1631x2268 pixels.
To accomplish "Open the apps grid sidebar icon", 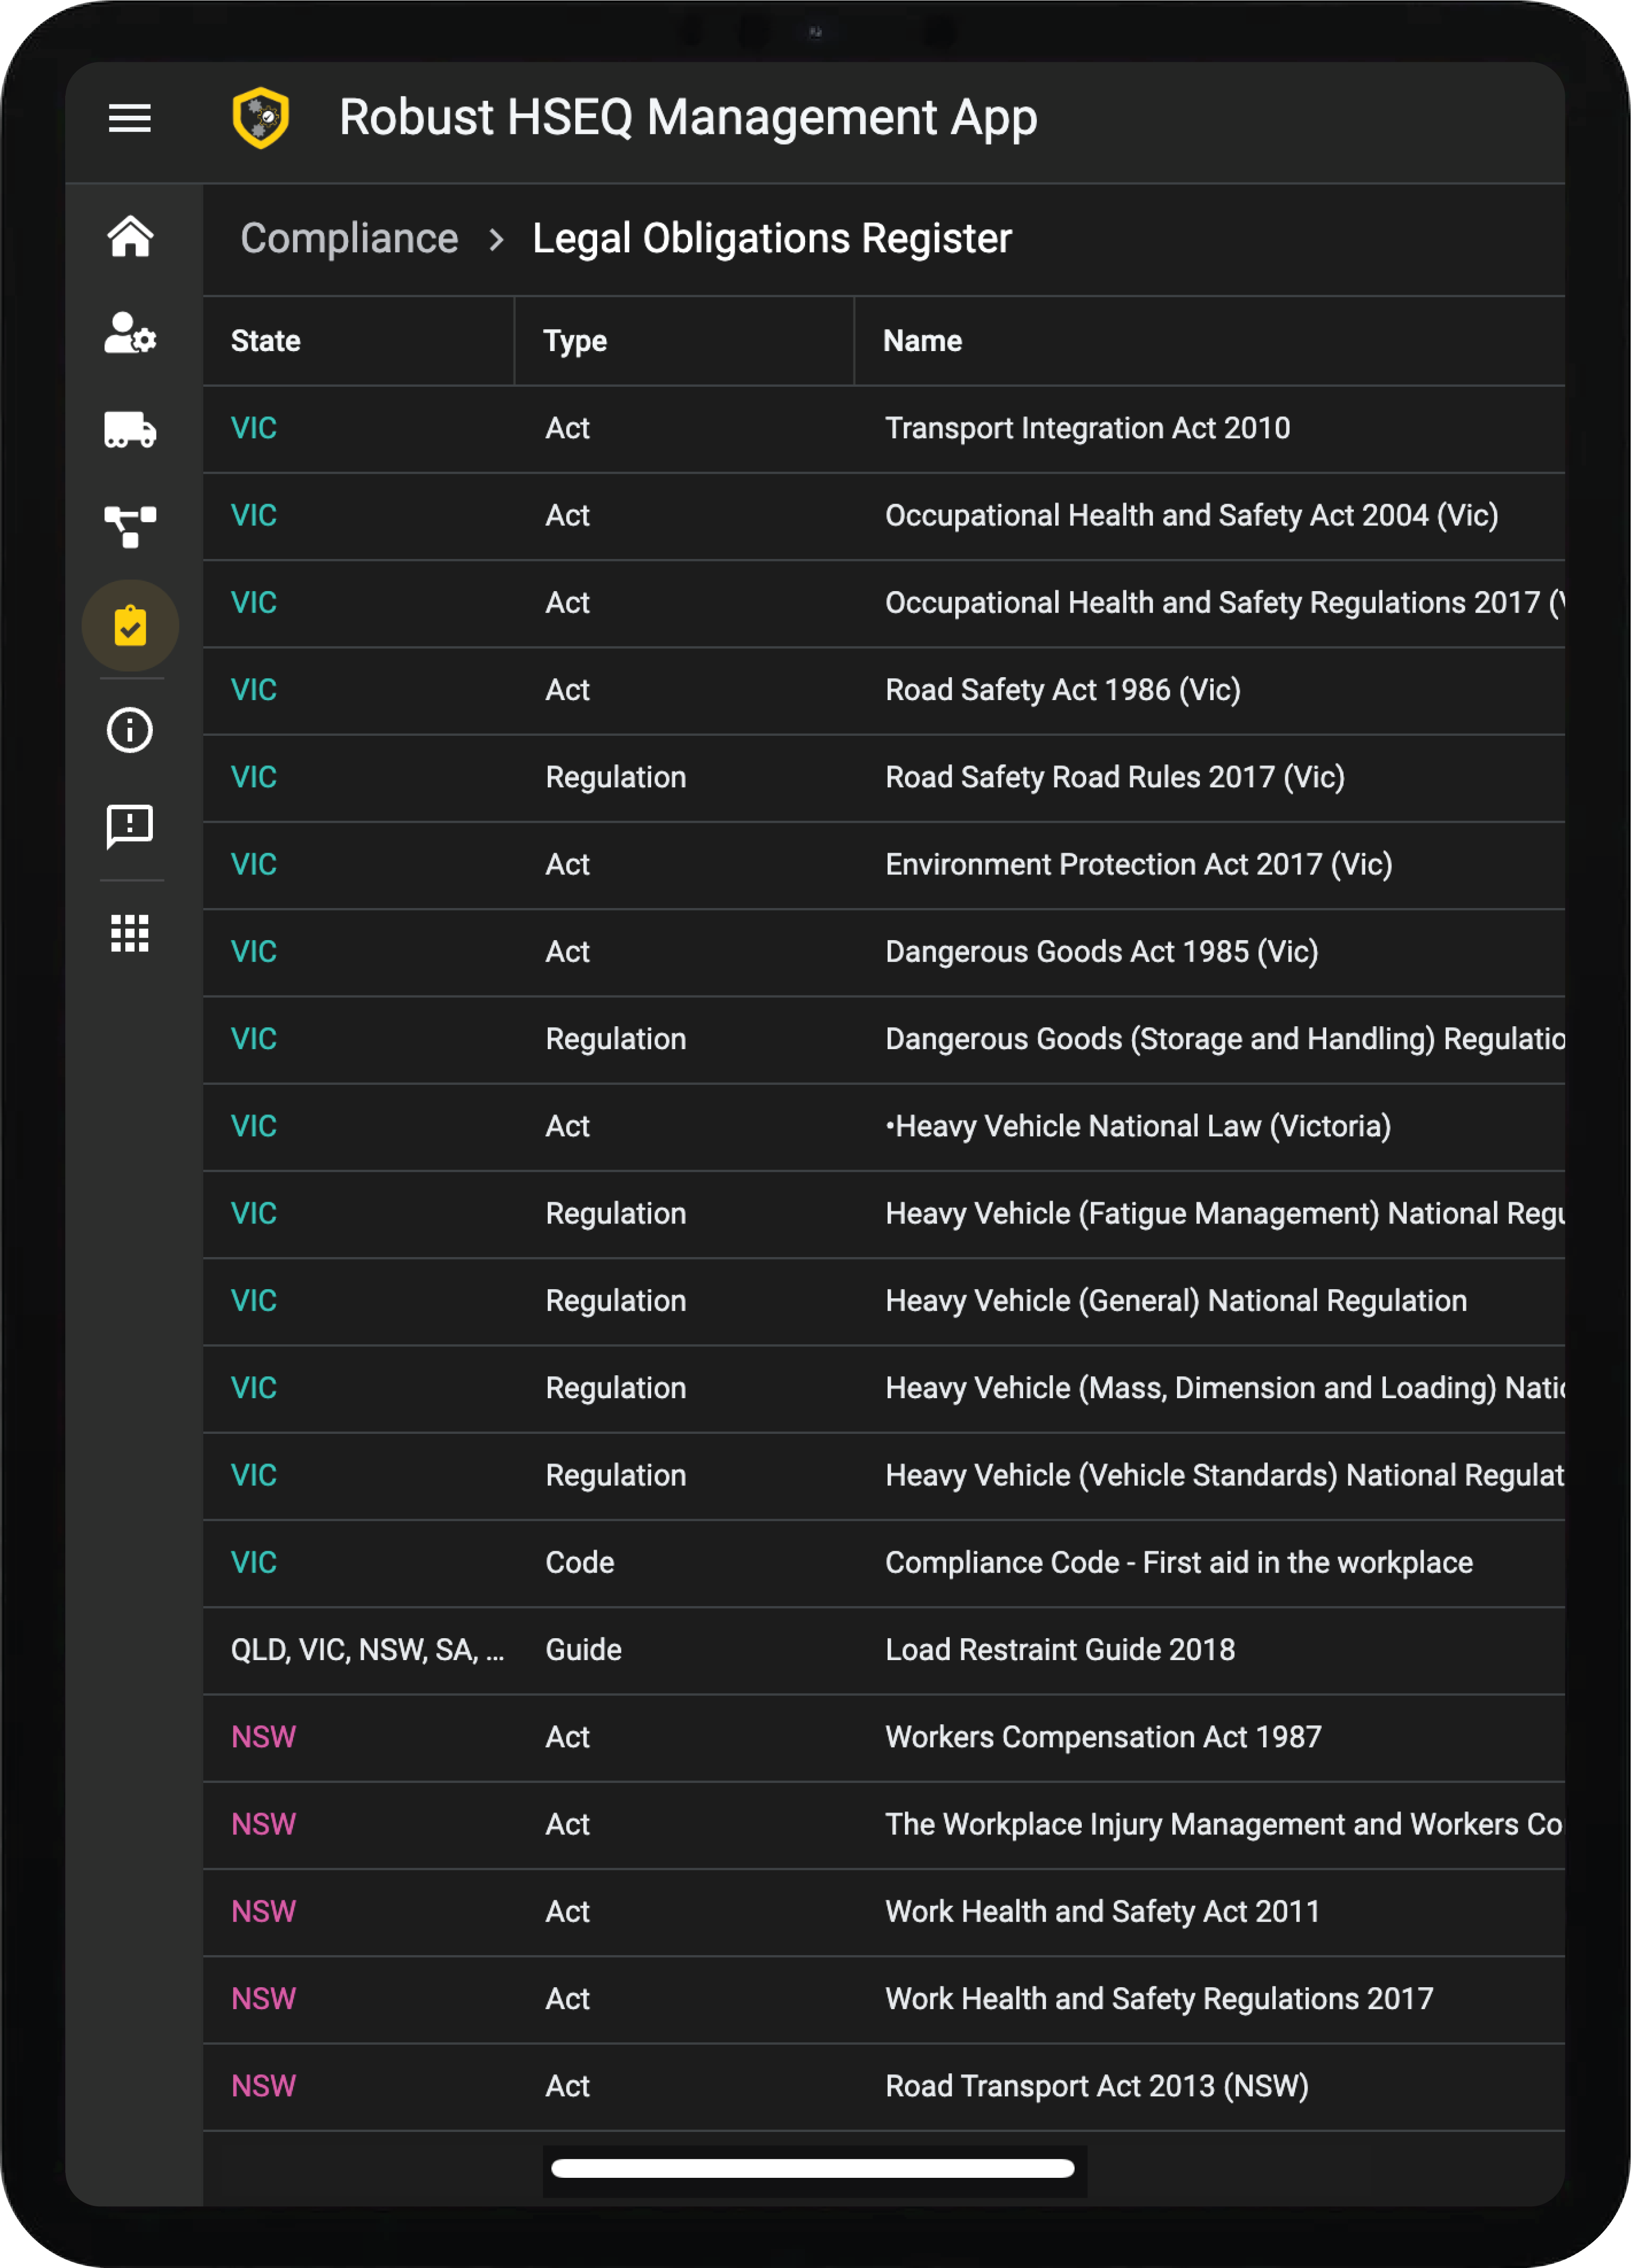I will pyautogui.click(x=130, y=933).
